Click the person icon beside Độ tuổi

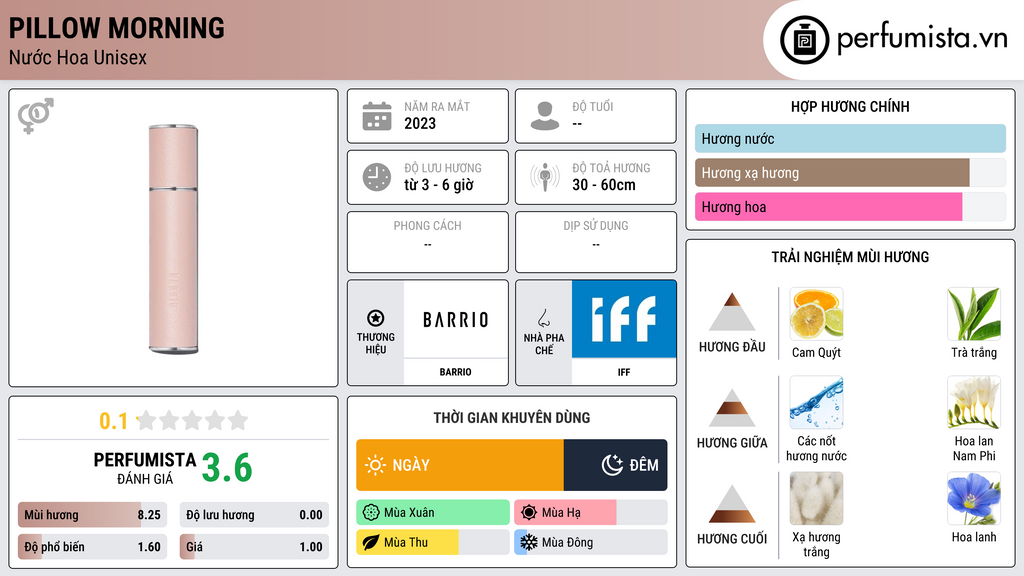pos(545,116)
